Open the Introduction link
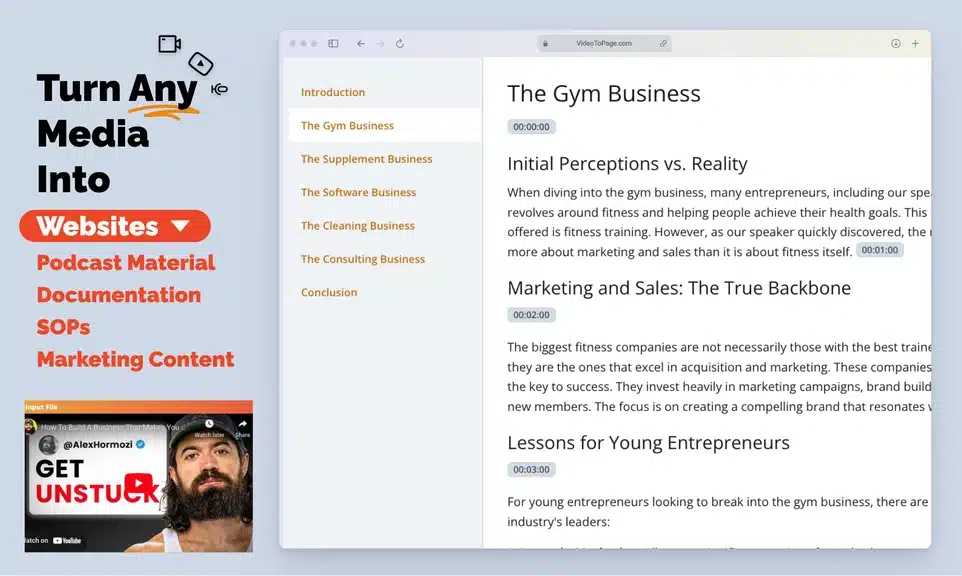 [x=331, y=91]
